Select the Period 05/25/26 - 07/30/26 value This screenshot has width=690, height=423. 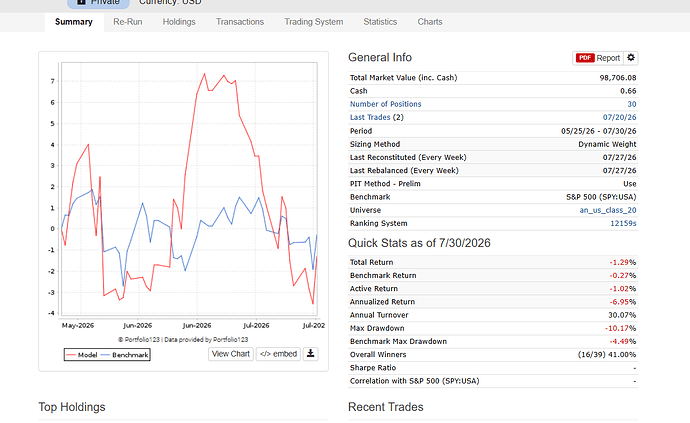[598, 131]
